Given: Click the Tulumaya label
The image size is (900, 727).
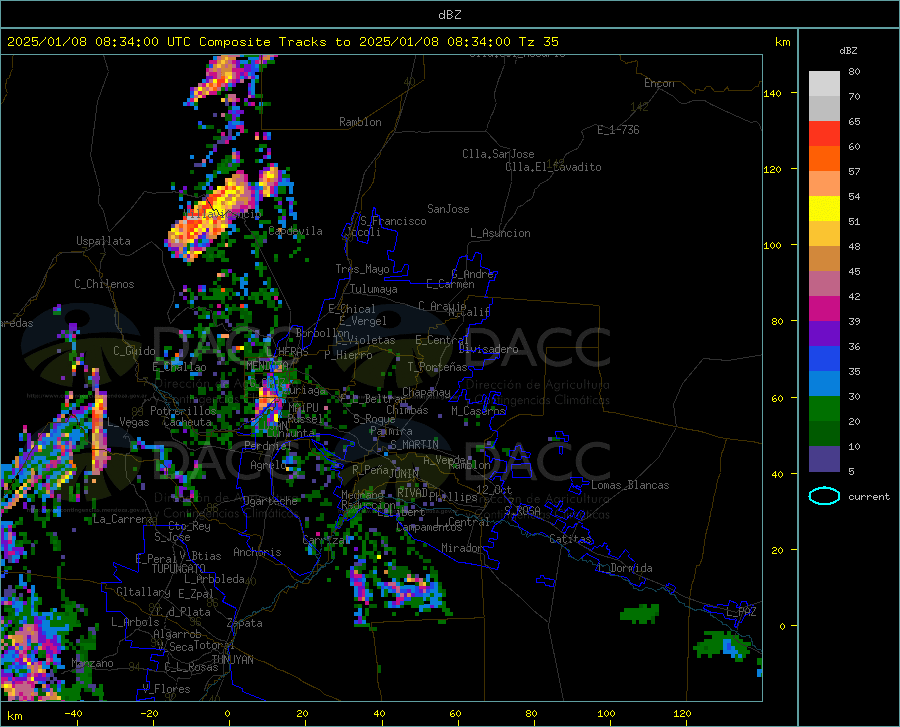Looking at the screenshot, I should [x=374, y=289].
